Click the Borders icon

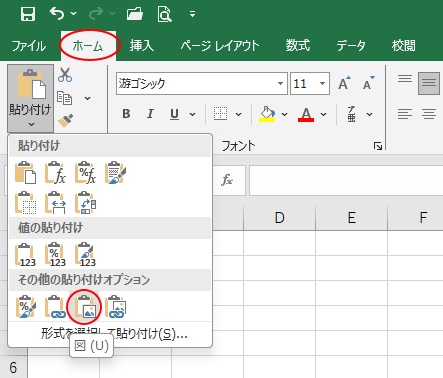click(x=220, y=114)
